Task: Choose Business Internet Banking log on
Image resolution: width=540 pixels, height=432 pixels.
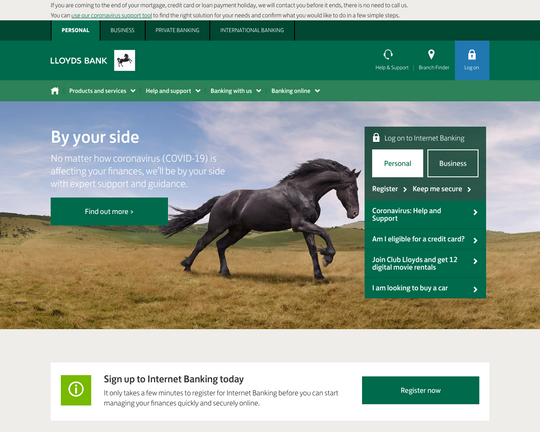Action: (453, 163)
